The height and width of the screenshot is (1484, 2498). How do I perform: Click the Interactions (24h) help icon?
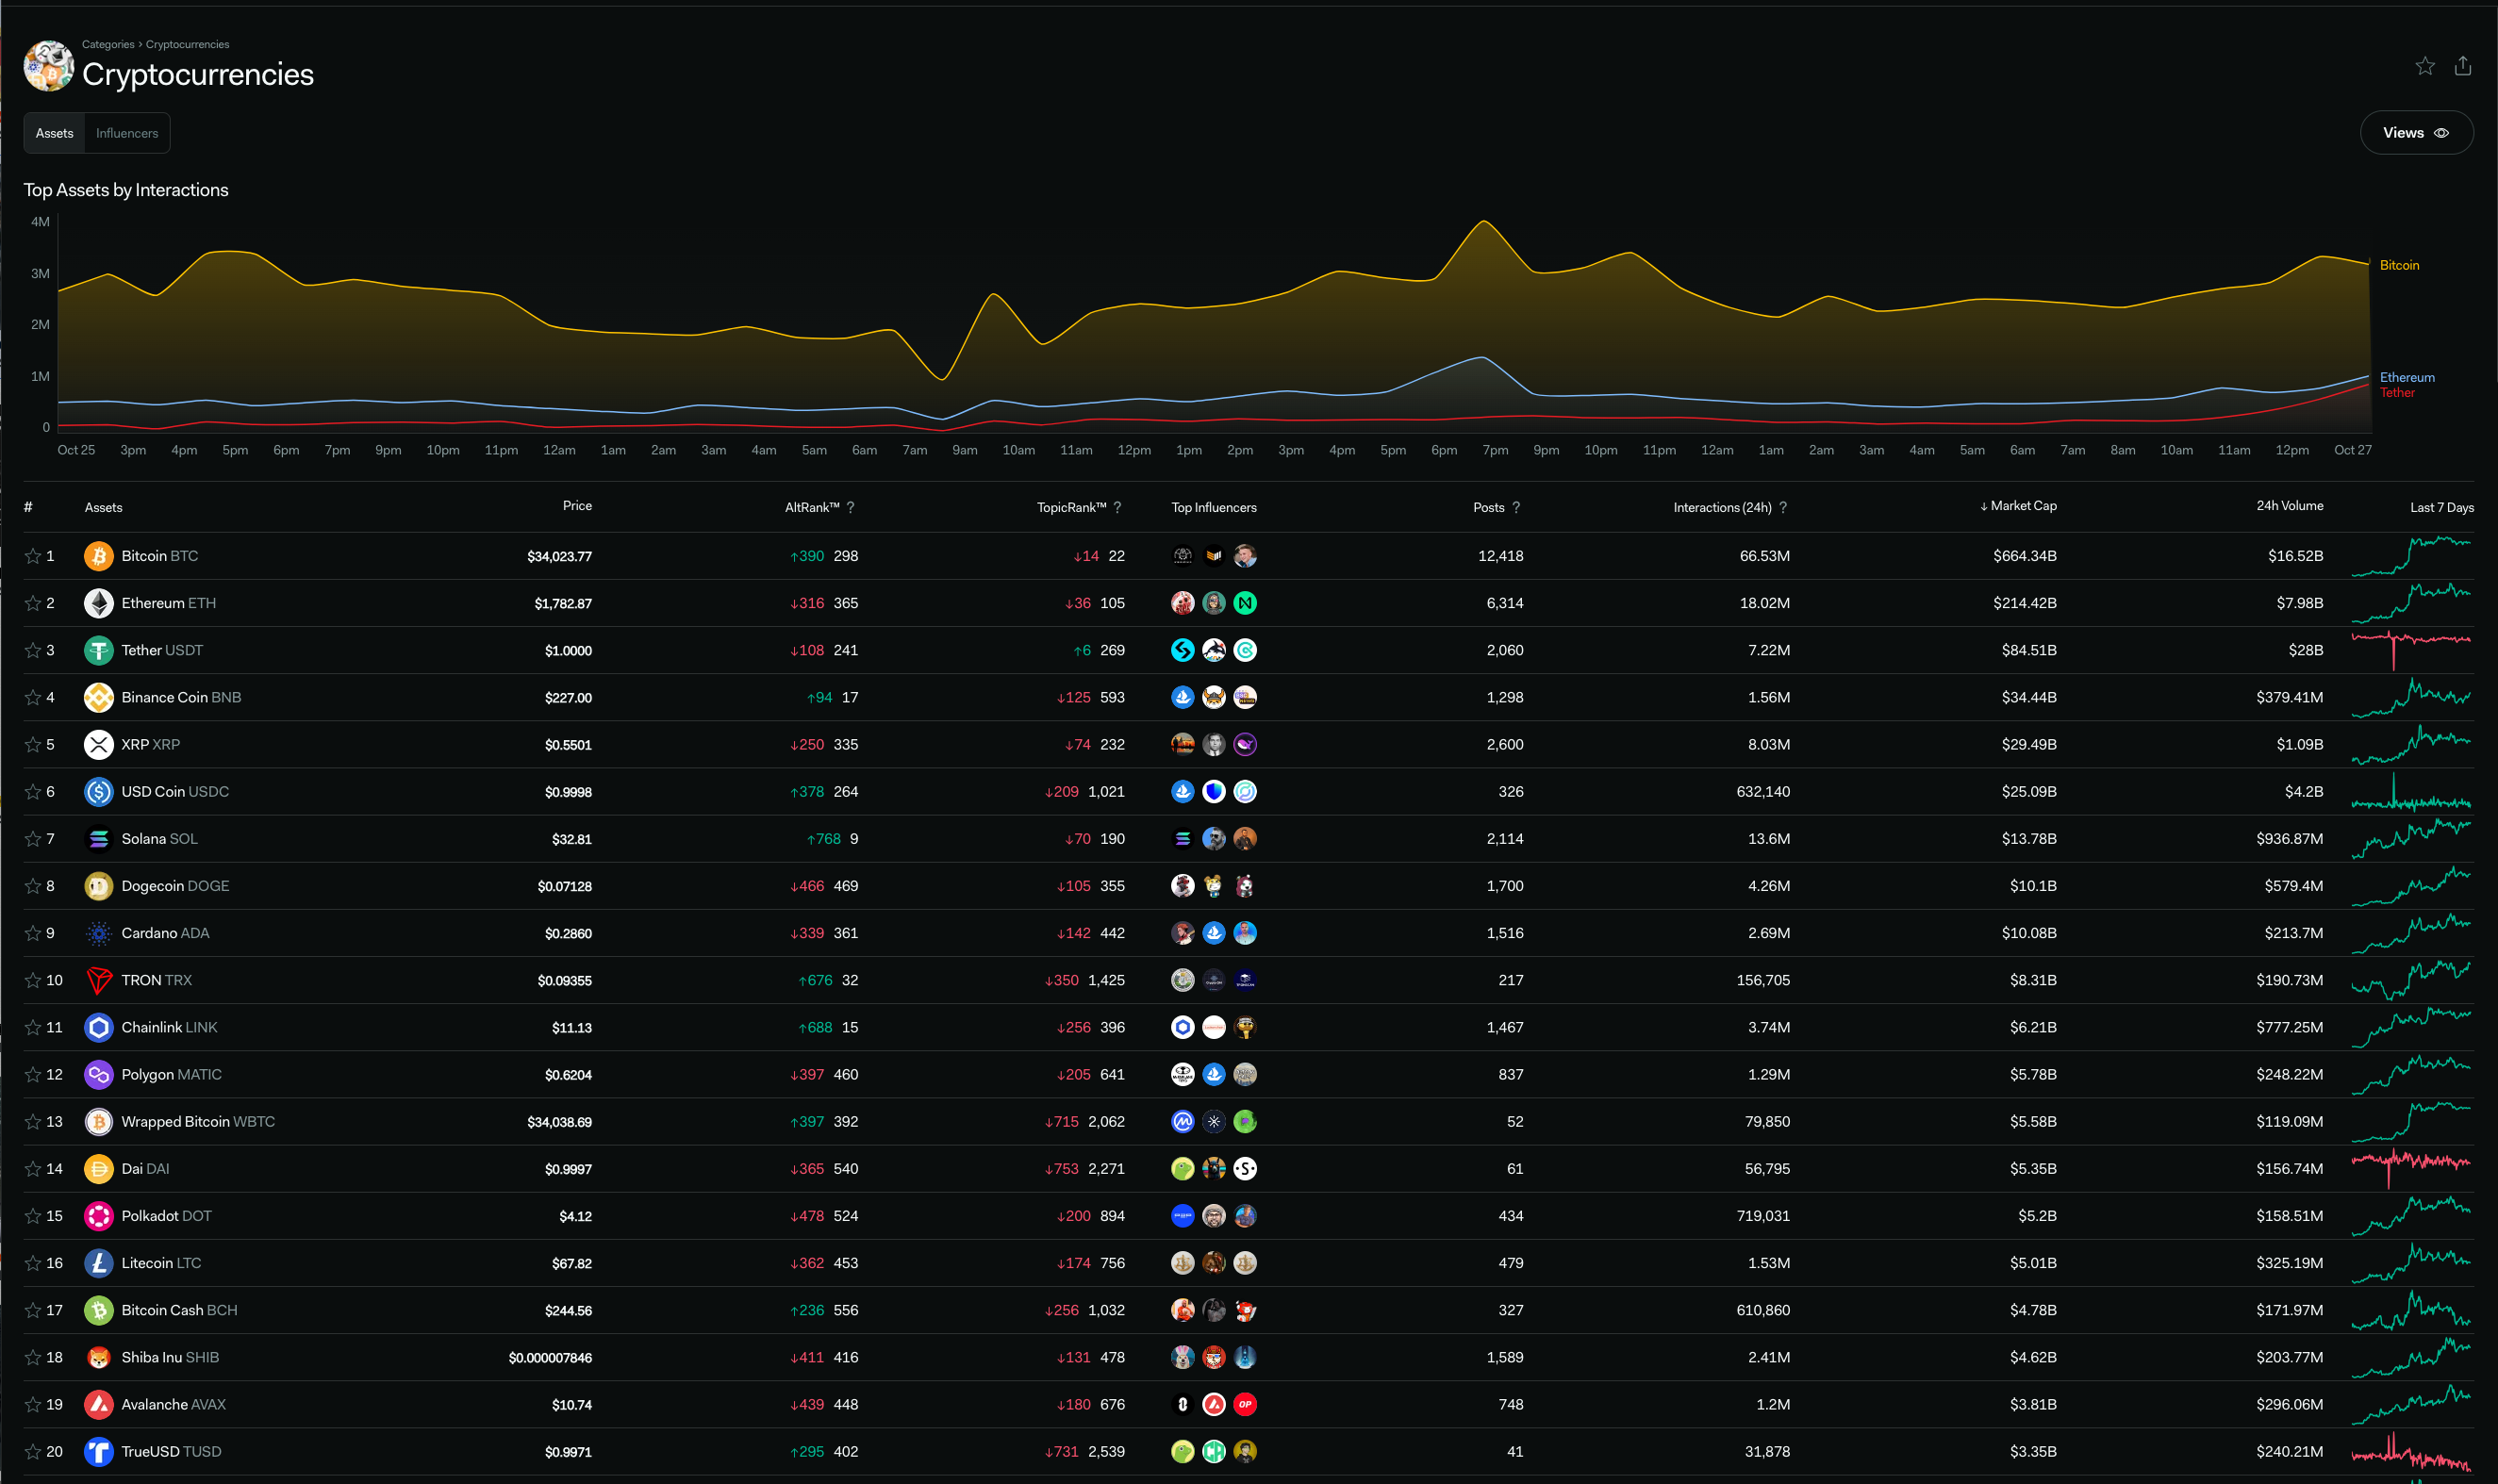coord(1783,508)
